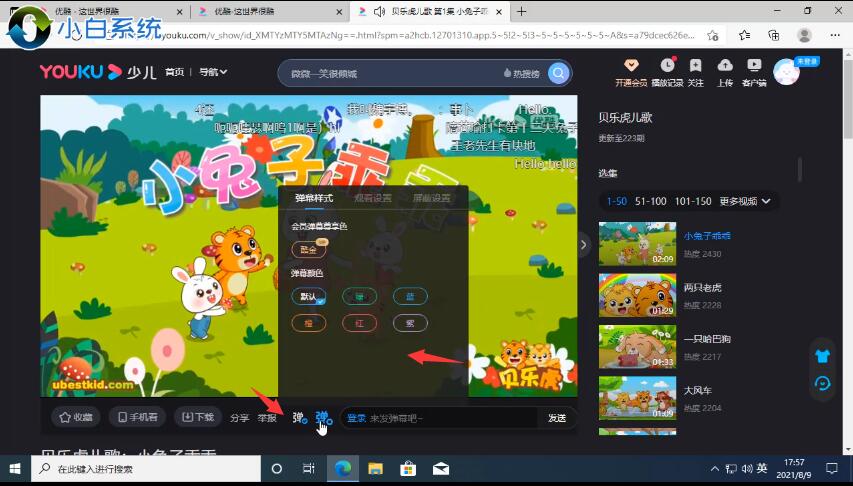Click 分享 share link
The width and height of the screenshot is (853, 486).
pyautogui.click(x=239, y=418)
